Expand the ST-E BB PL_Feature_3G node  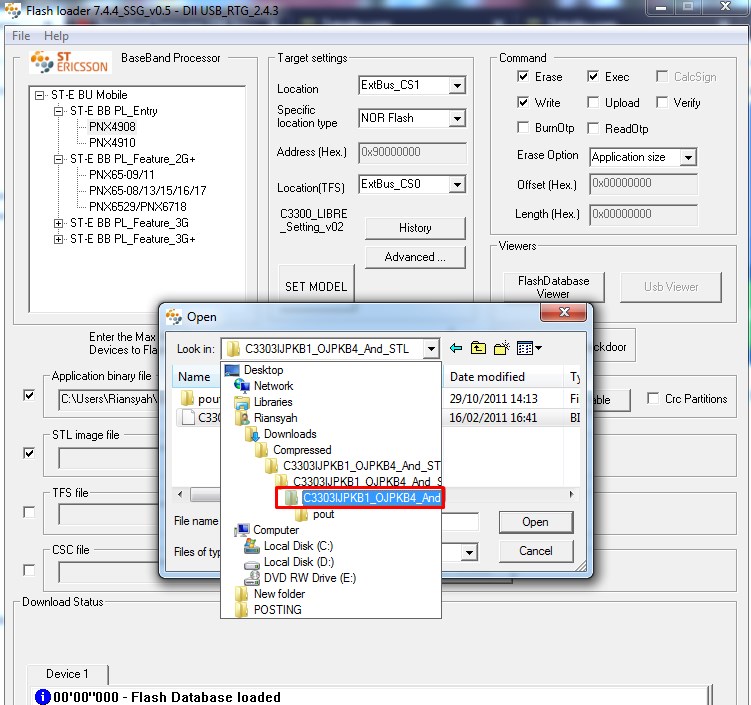point(58,223)
